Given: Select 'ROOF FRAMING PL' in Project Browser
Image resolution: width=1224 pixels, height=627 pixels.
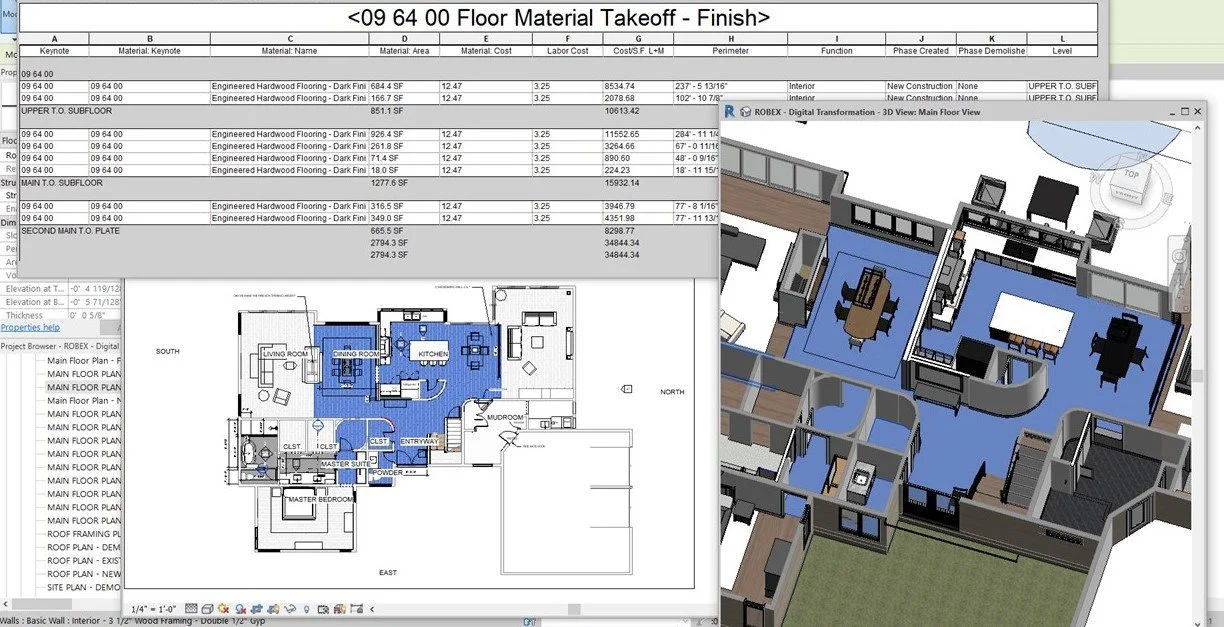Looking at the screenshot, I should click(x=85, y=534).
